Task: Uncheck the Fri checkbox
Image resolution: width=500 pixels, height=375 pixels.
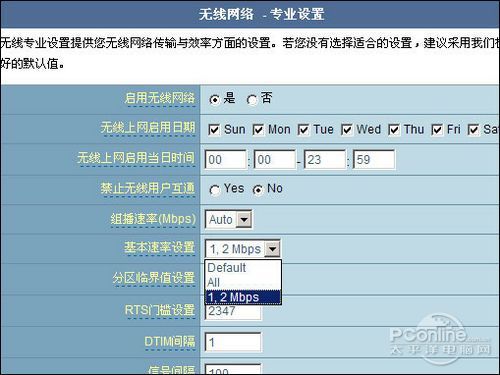Action: point(437,130)
